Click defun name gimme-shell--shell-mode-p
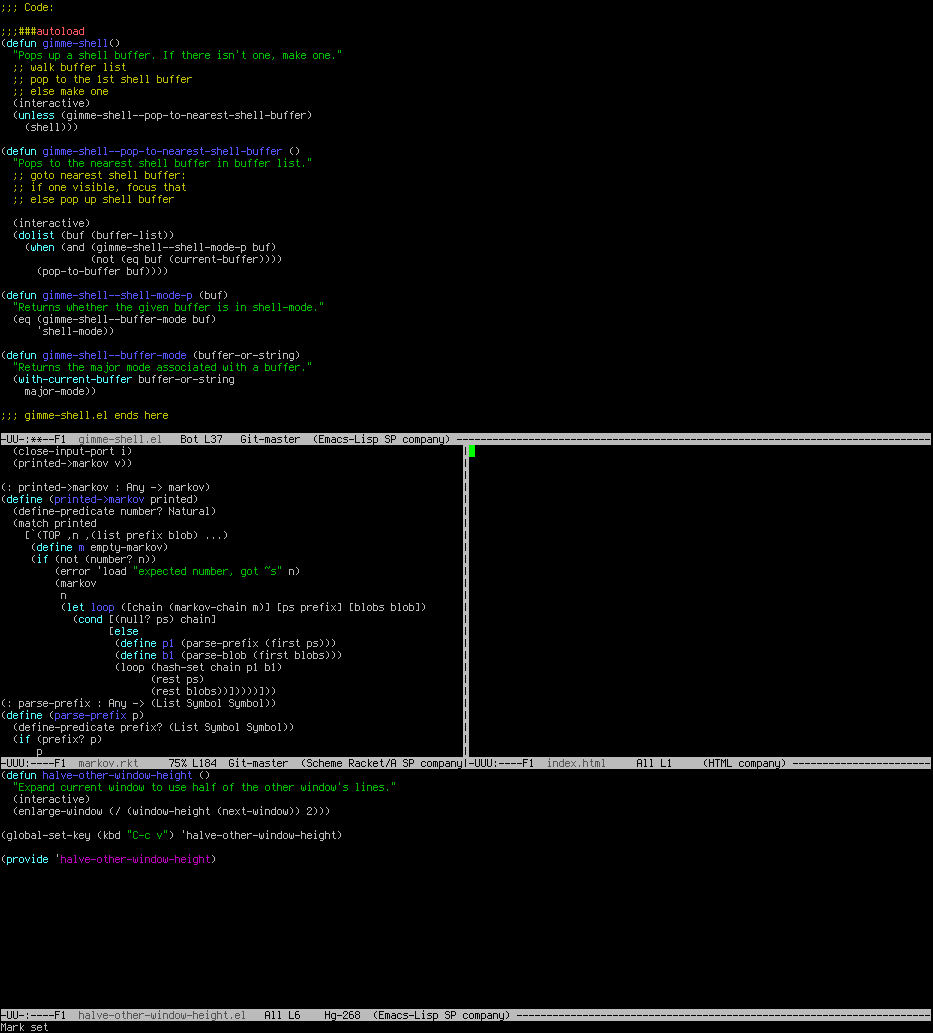 117,295
